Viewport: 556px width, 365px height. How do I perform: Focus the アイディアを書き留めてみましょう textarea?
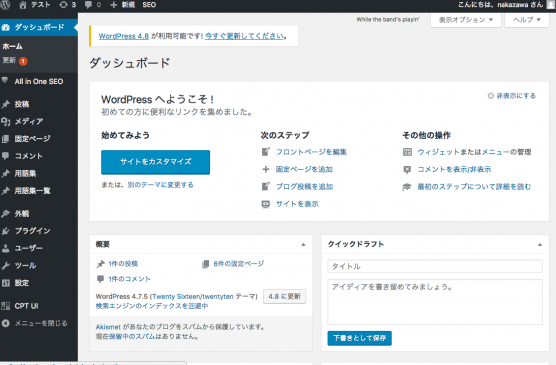pyautogui.click(x=435, y=302)
